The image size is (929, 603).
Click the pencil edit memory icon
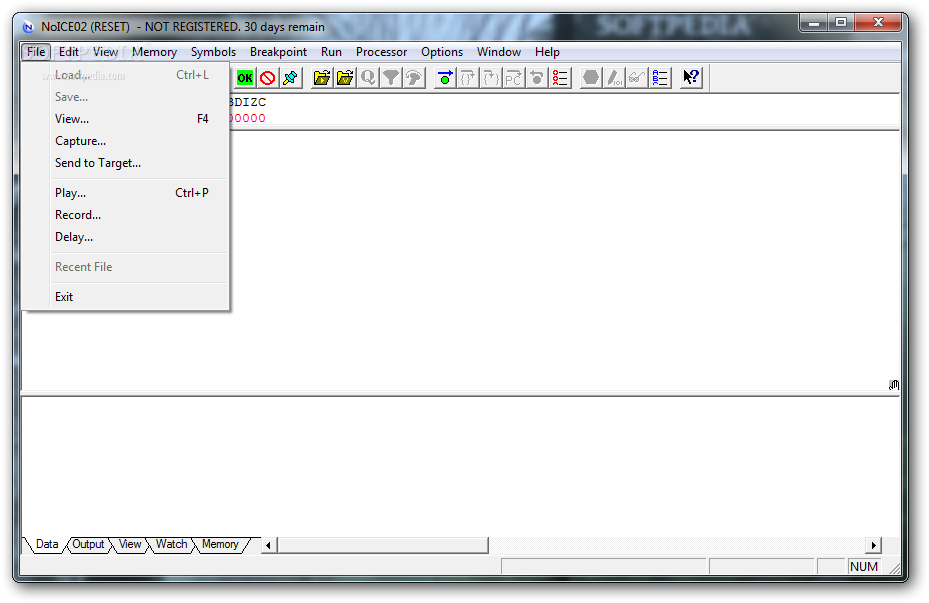coord(614,78)
